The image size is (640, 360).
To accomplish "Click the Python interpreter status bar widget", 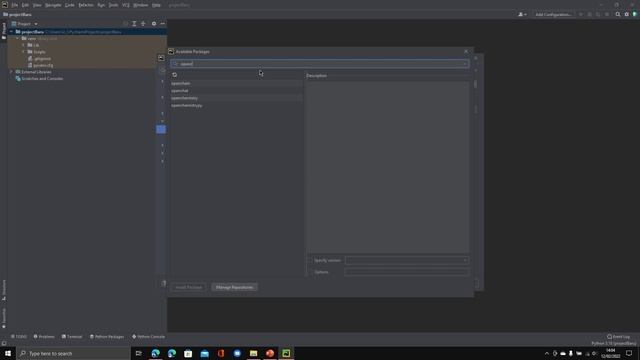I will click(x=613, y=344).
